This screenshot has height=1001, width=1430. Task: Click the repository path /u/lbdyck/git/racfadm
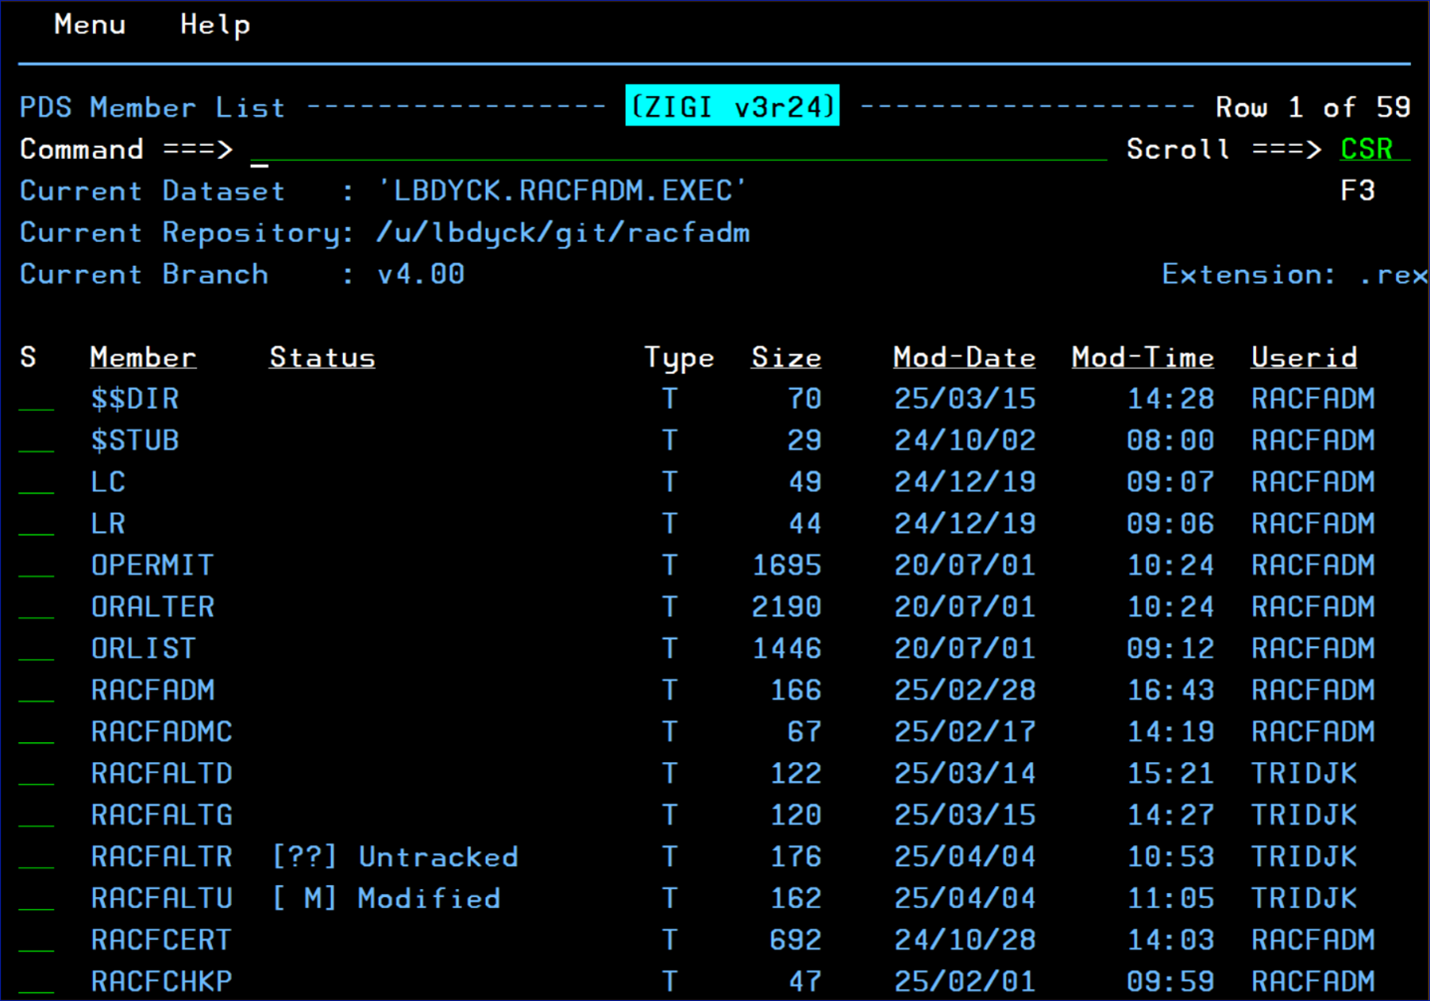tap(562, 232)
